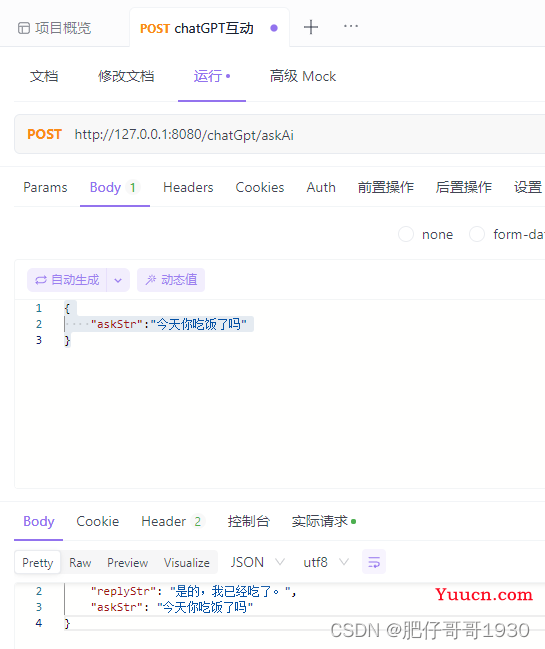
Task: Expand the 自动生成 dropdown arrow
Action: tap(118, 280)
